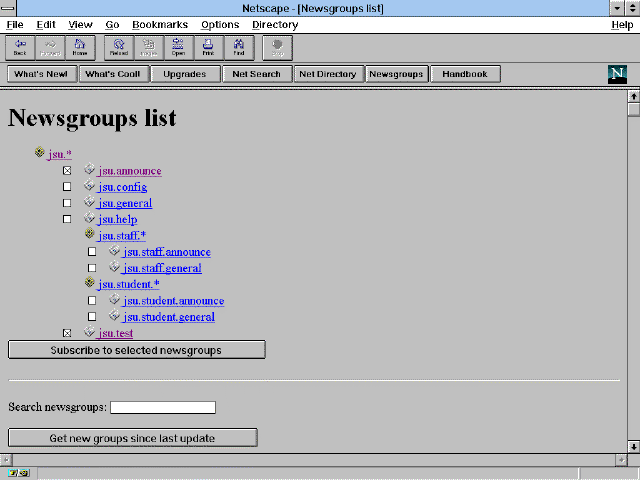Collapse the jsu.* hierarchy folder icon
The image size is (640, 480).
(40, 153)
